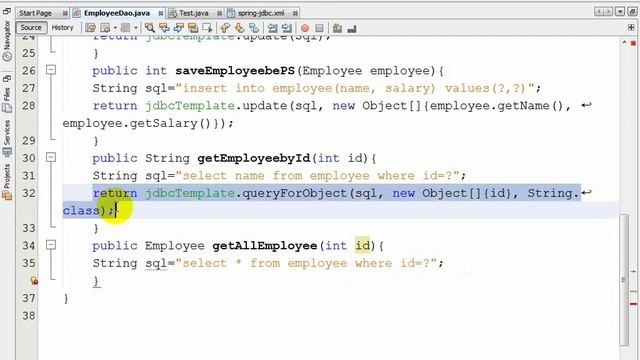Click the "insert into employee" SQL string
Screen dimensions: 640x360
pyautogui.click(x=355, y=88)
